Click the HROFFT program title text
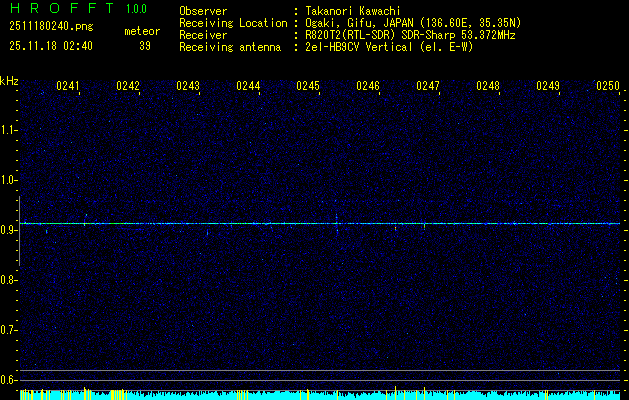The height and width of the screenshot is (400, 629). tap(62, 8)
